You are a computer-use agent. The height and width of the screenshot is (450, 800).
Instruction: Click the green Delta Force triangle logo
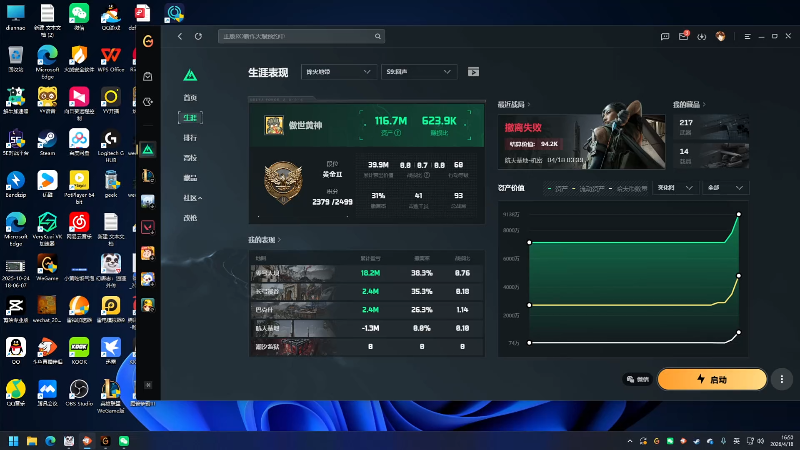(x=190, y=76)
